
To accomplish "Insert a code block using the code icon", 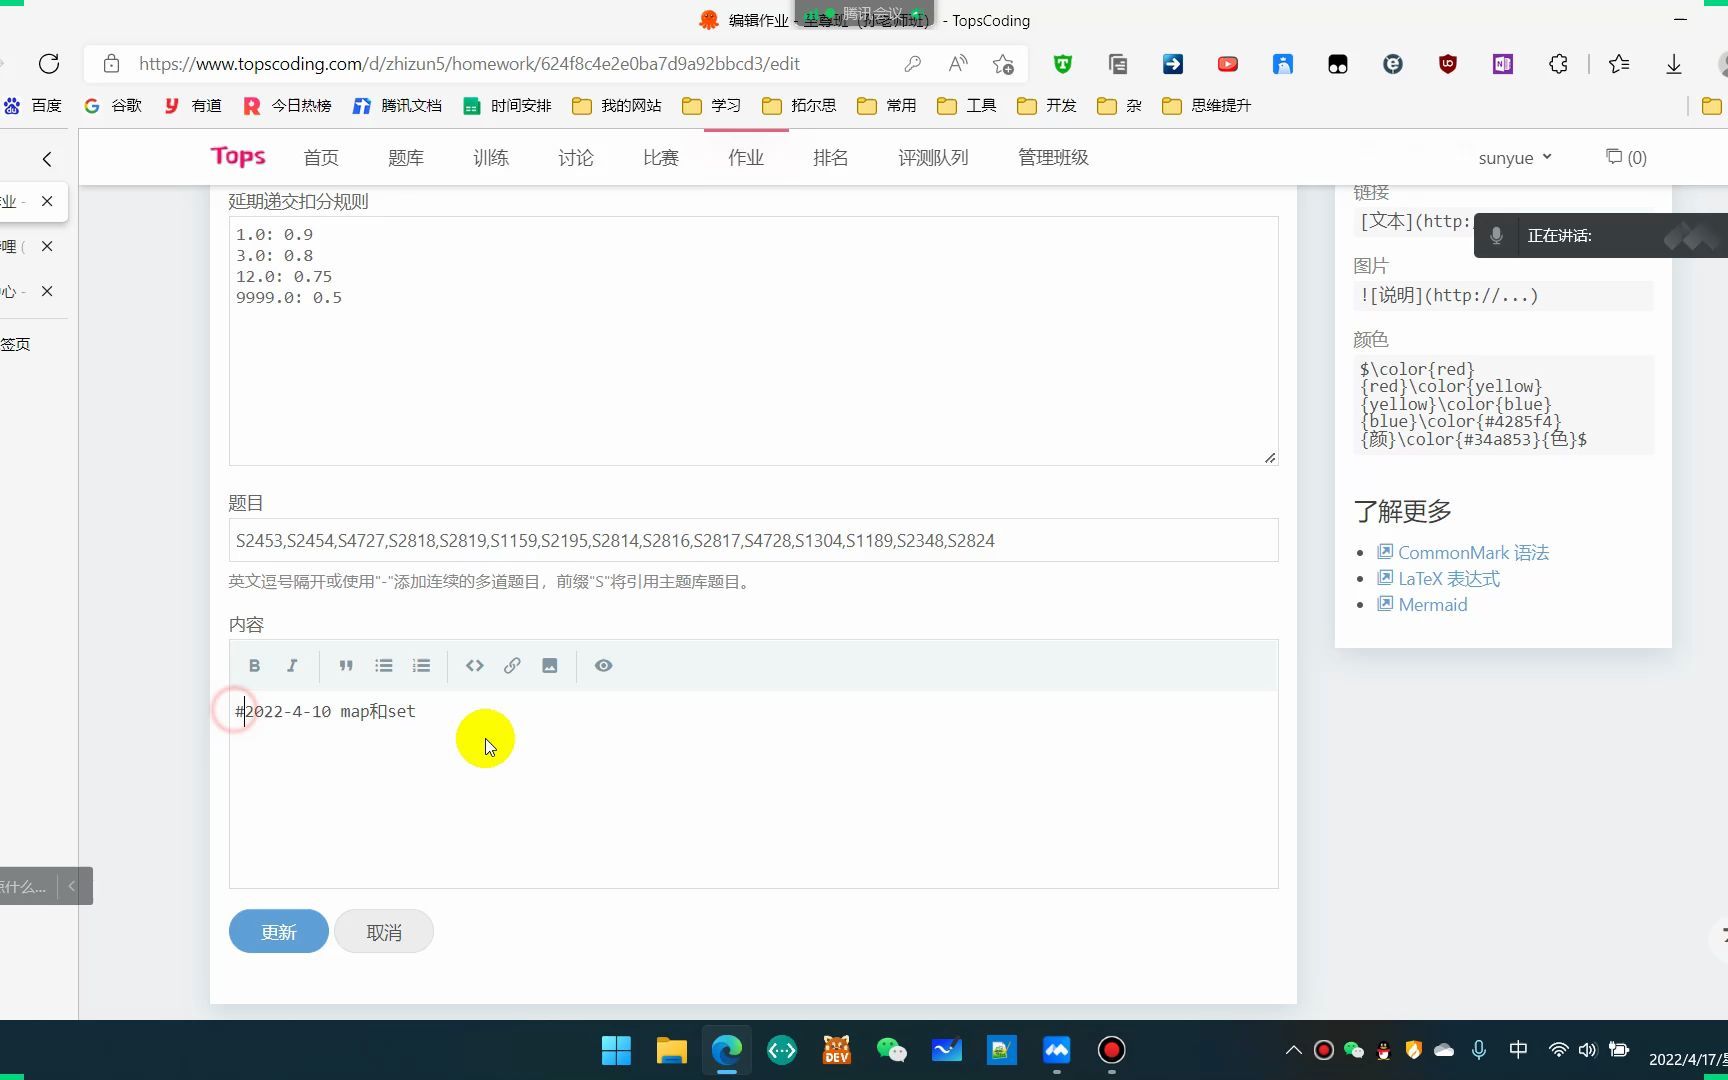I will (x=474, y=665).
